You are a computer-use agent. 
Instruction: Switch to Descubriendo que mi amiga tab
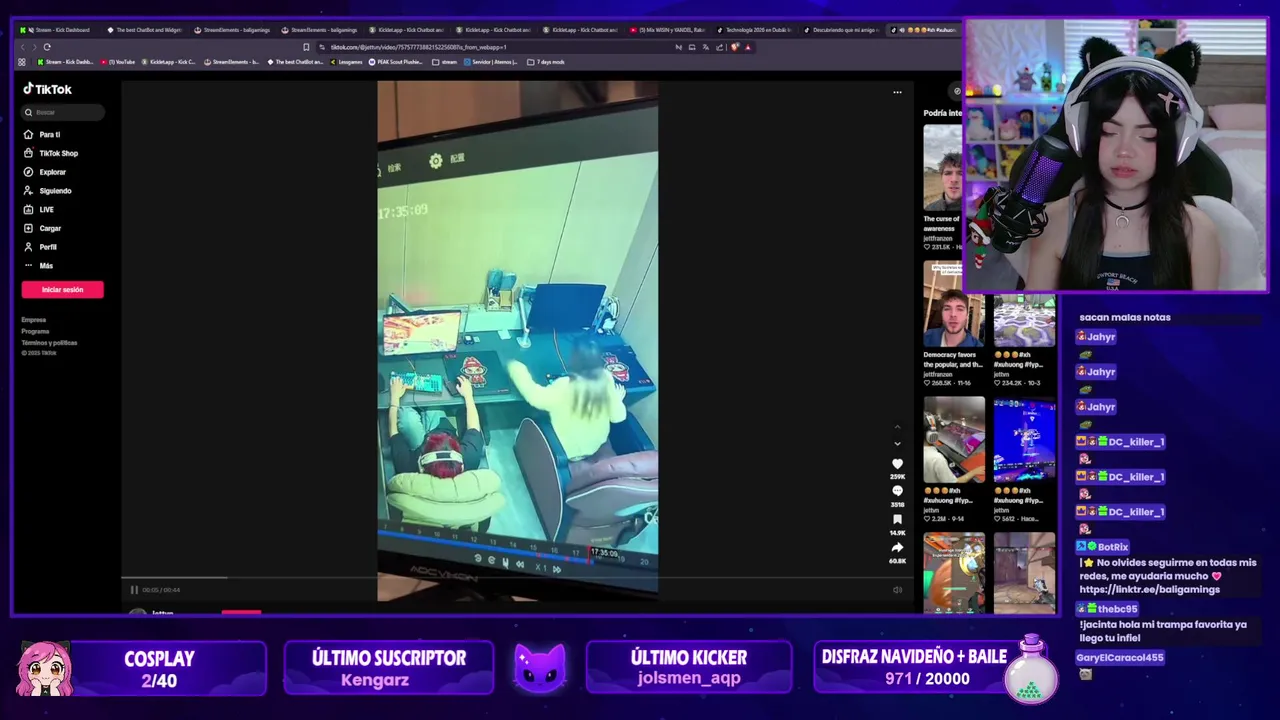pos(840,30)
